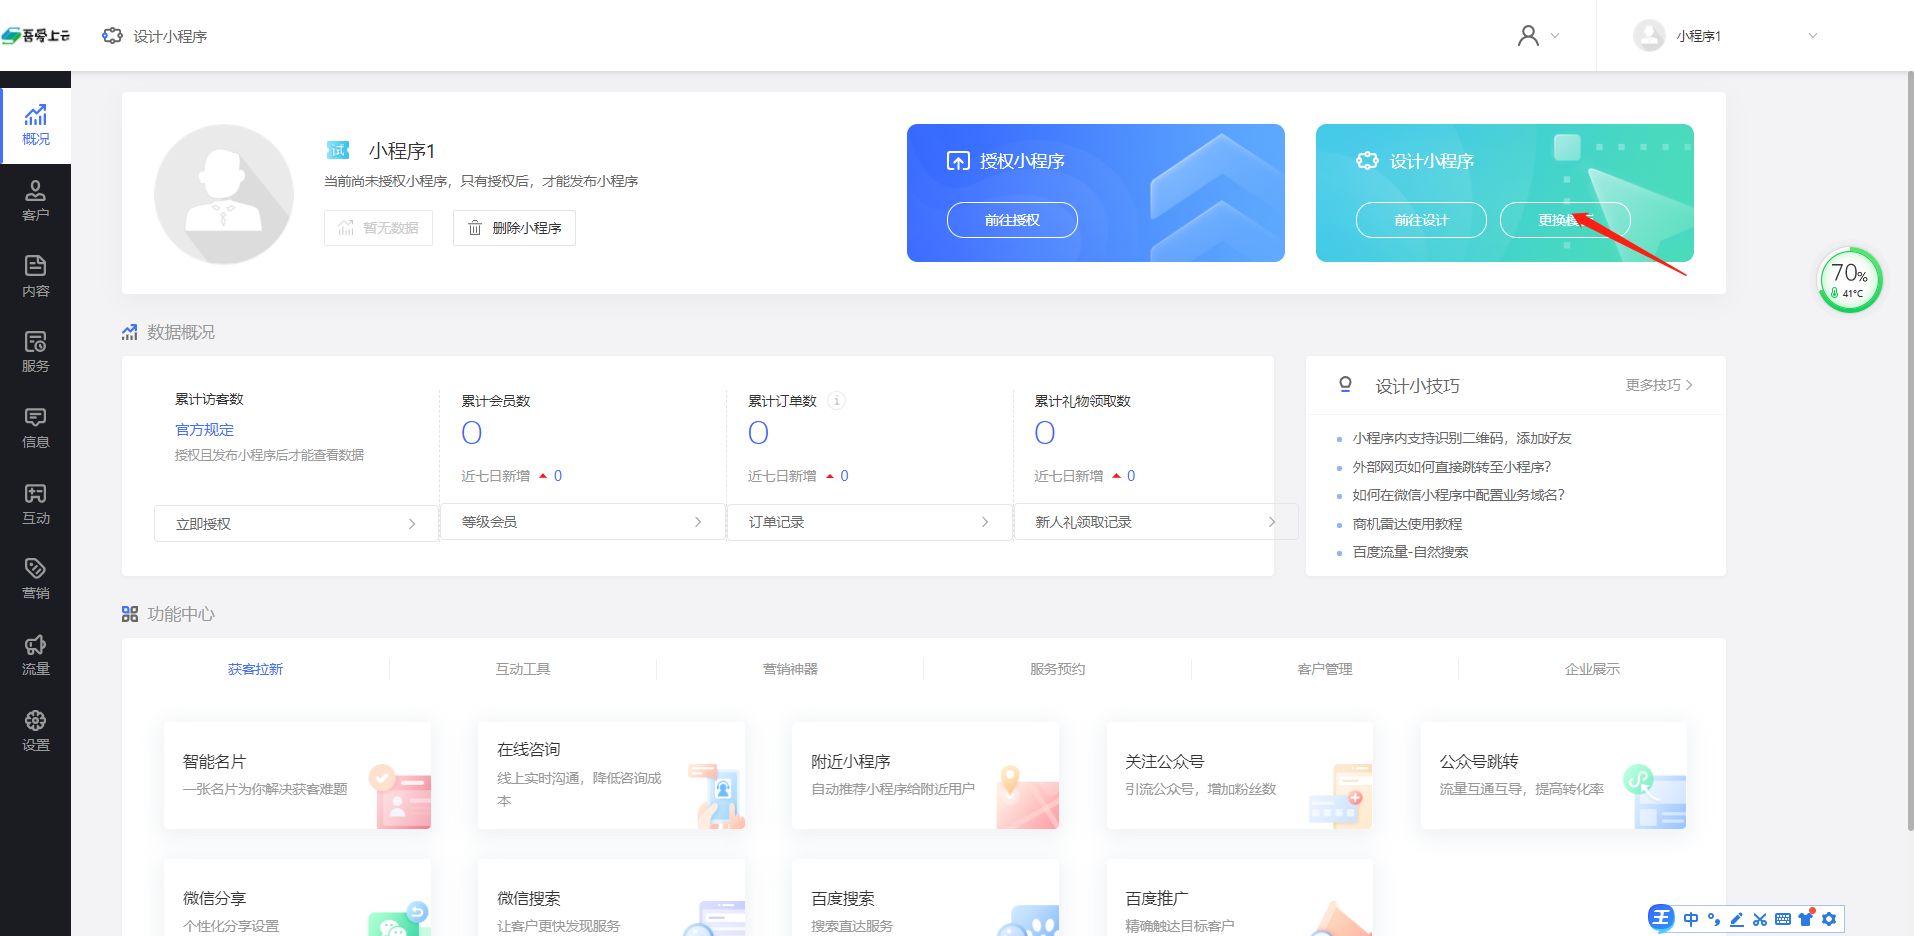The width and height of the screenshot is (1914, 936).
Task: Click the 删除小程序 button
Action: click(515, 228)
